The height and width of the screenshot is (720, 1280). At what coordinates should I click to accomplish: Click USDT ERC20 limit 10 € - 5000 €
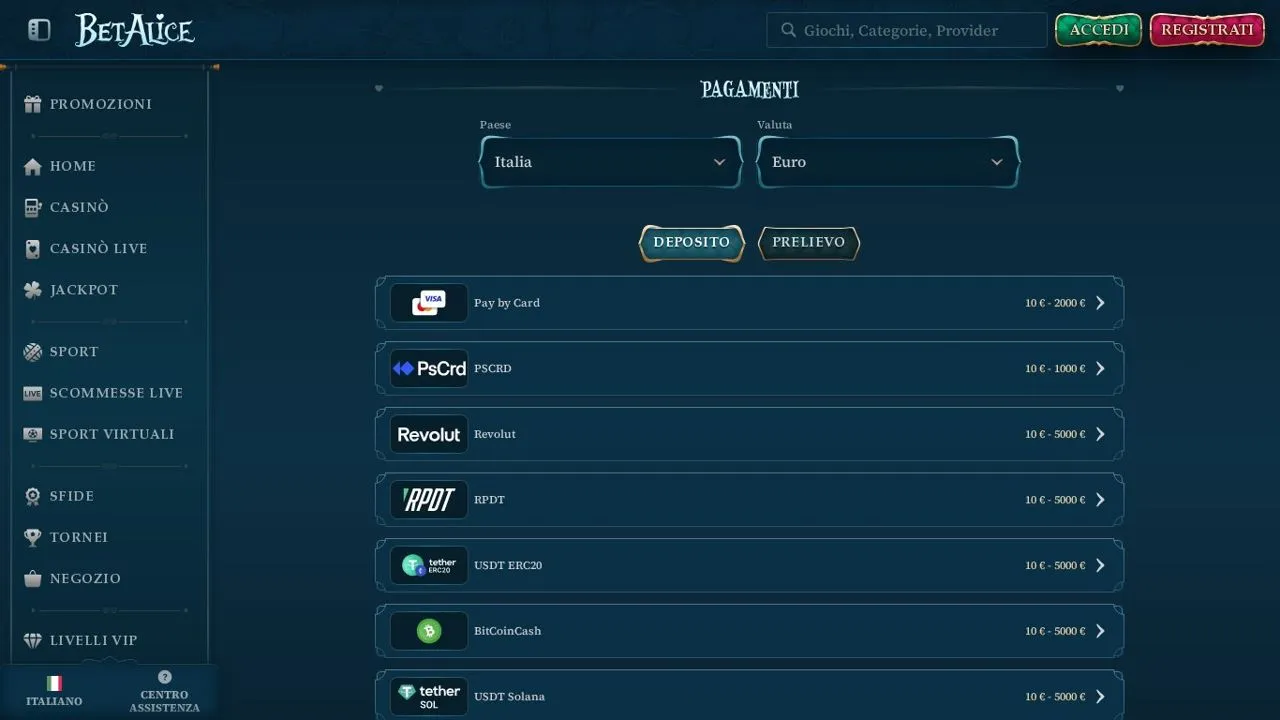(1055, 566)
